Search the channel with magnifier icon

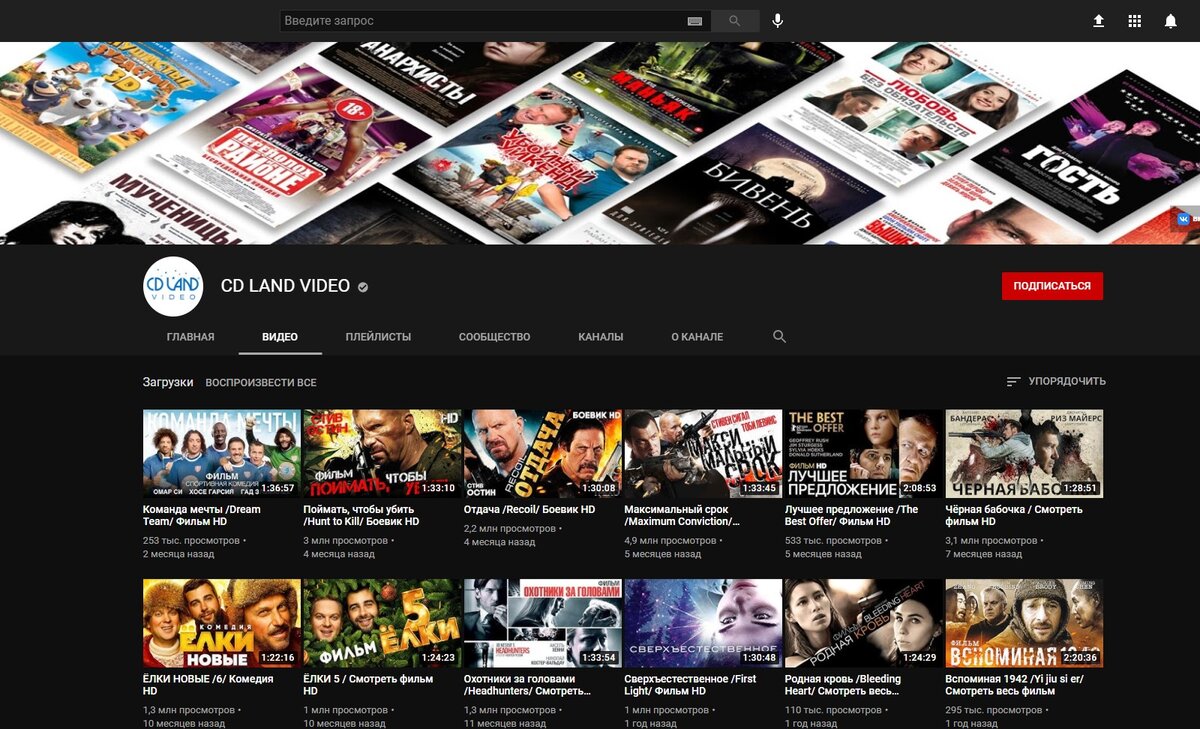tap(780, 337)
